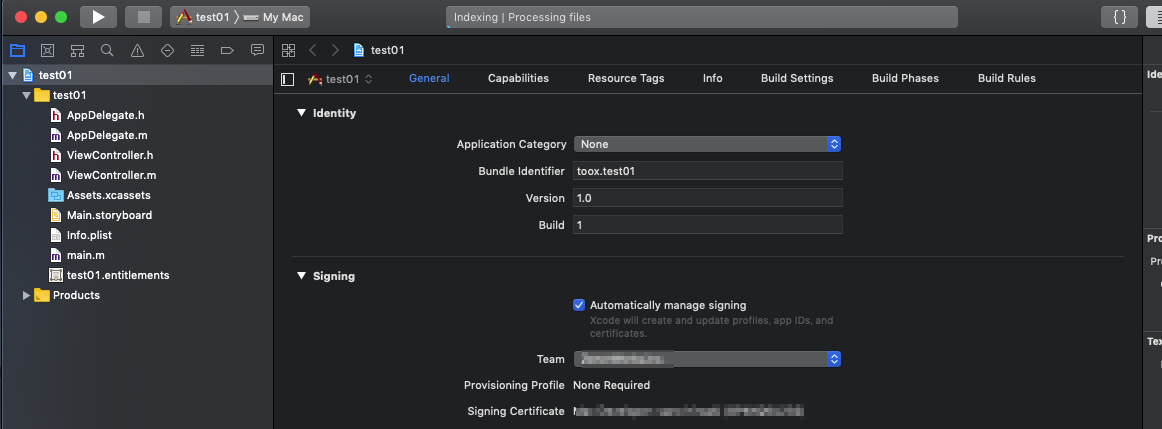Choose My Mac run destination
The height and width of the screenshot is (429, 1162).
(274, 17)
